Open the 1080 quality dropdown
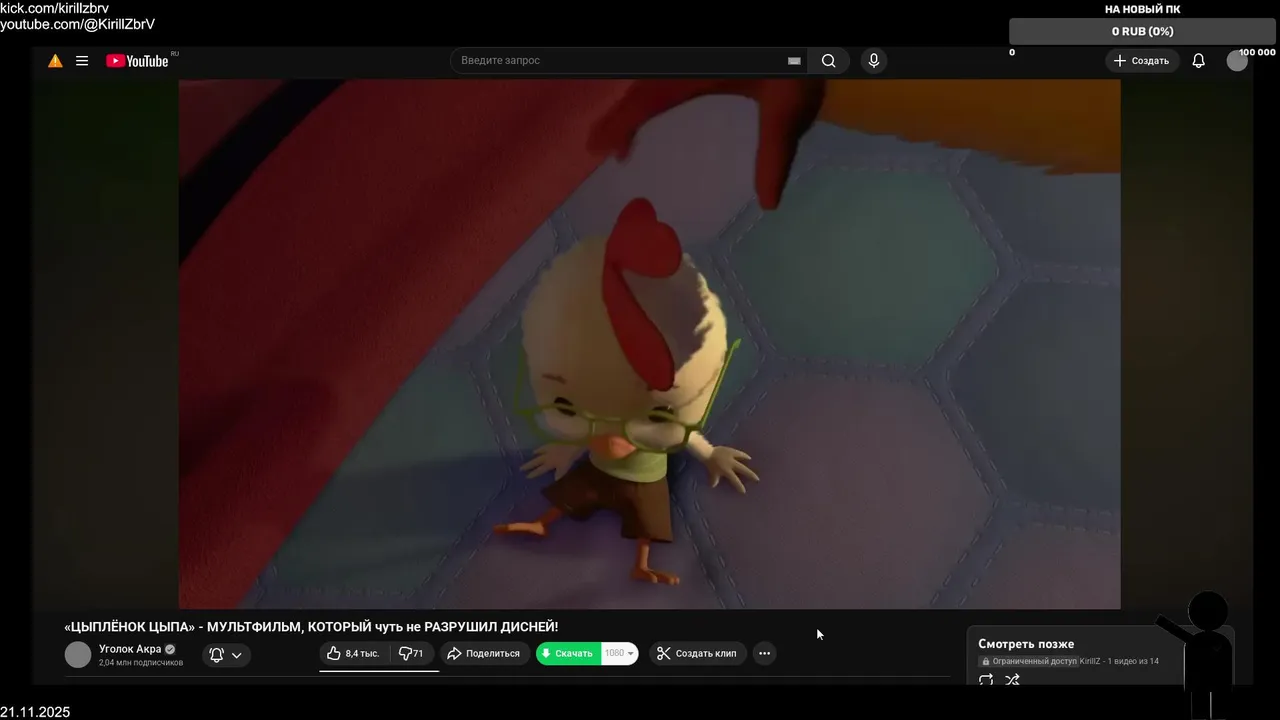 coord(620,653)
